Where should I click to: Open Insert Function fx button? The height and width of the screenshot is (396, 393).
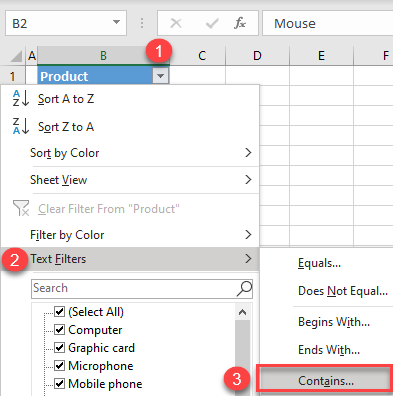[240, 23]
